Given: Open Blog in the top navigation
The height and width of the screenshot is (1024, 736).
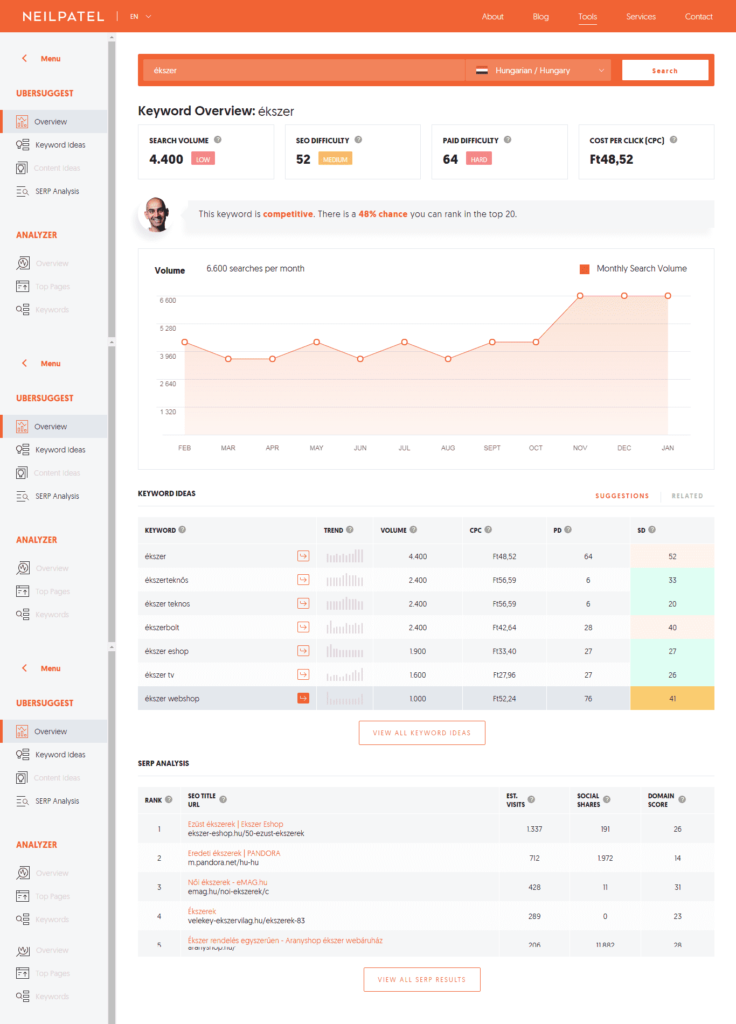Looking at the screenshot, I should point(541,16).
